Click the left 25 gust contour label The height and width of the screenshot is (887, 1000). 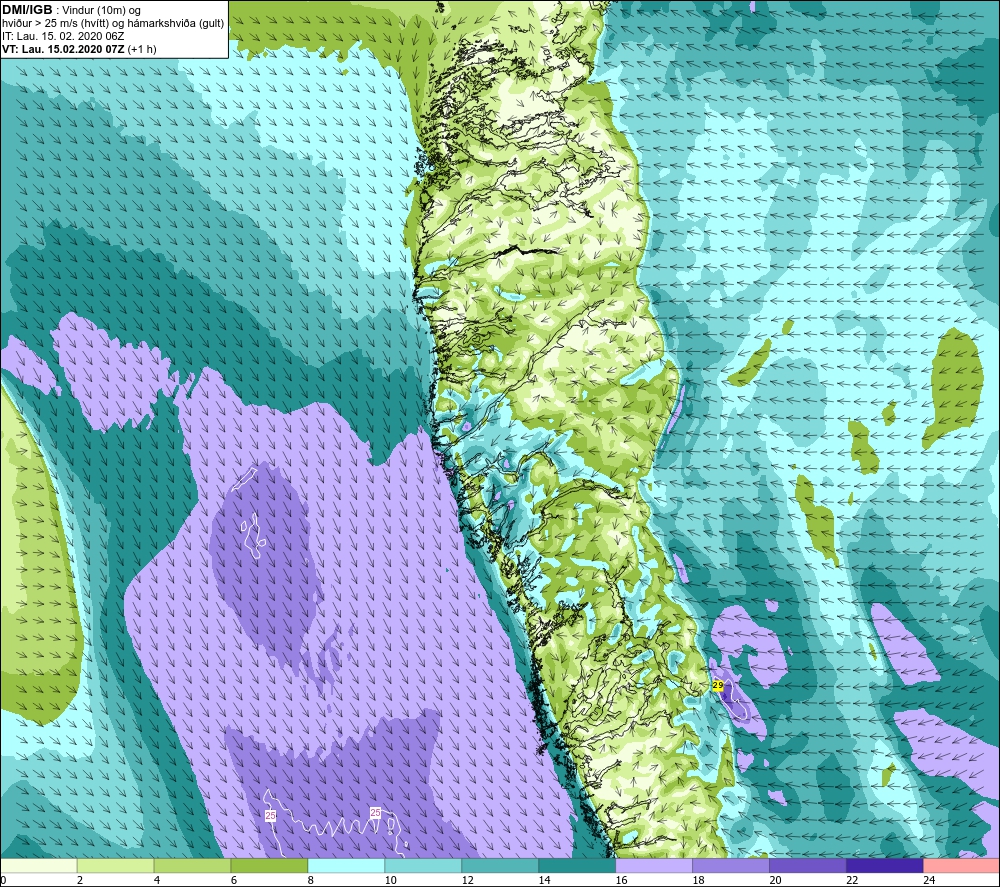[270, 815]
